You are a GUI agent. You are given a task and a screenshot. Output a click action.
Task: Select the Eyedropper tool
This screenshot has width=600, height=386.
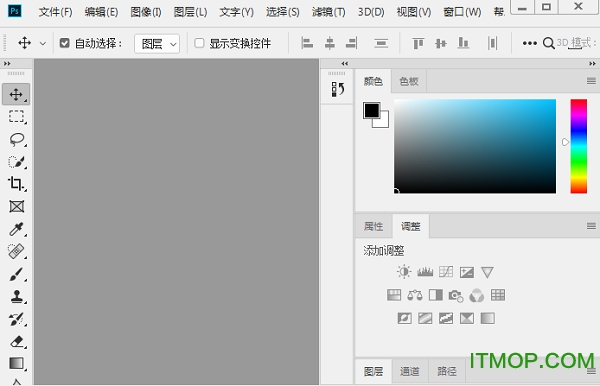pos(16,229)
